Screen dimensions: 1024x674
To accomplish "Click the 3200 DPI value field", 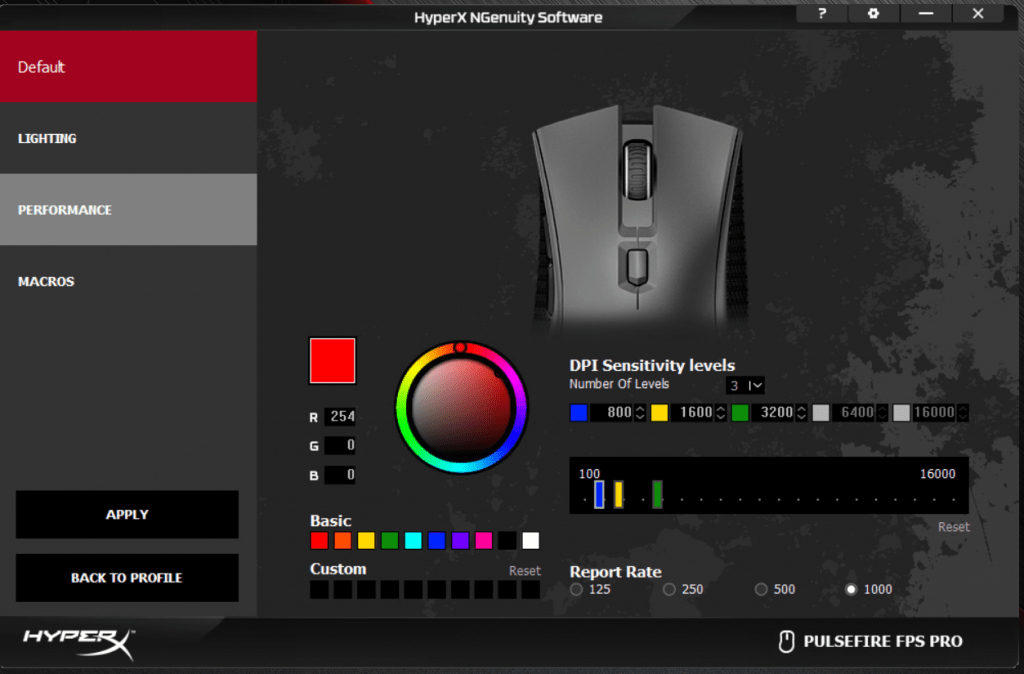I will point(773,413).
